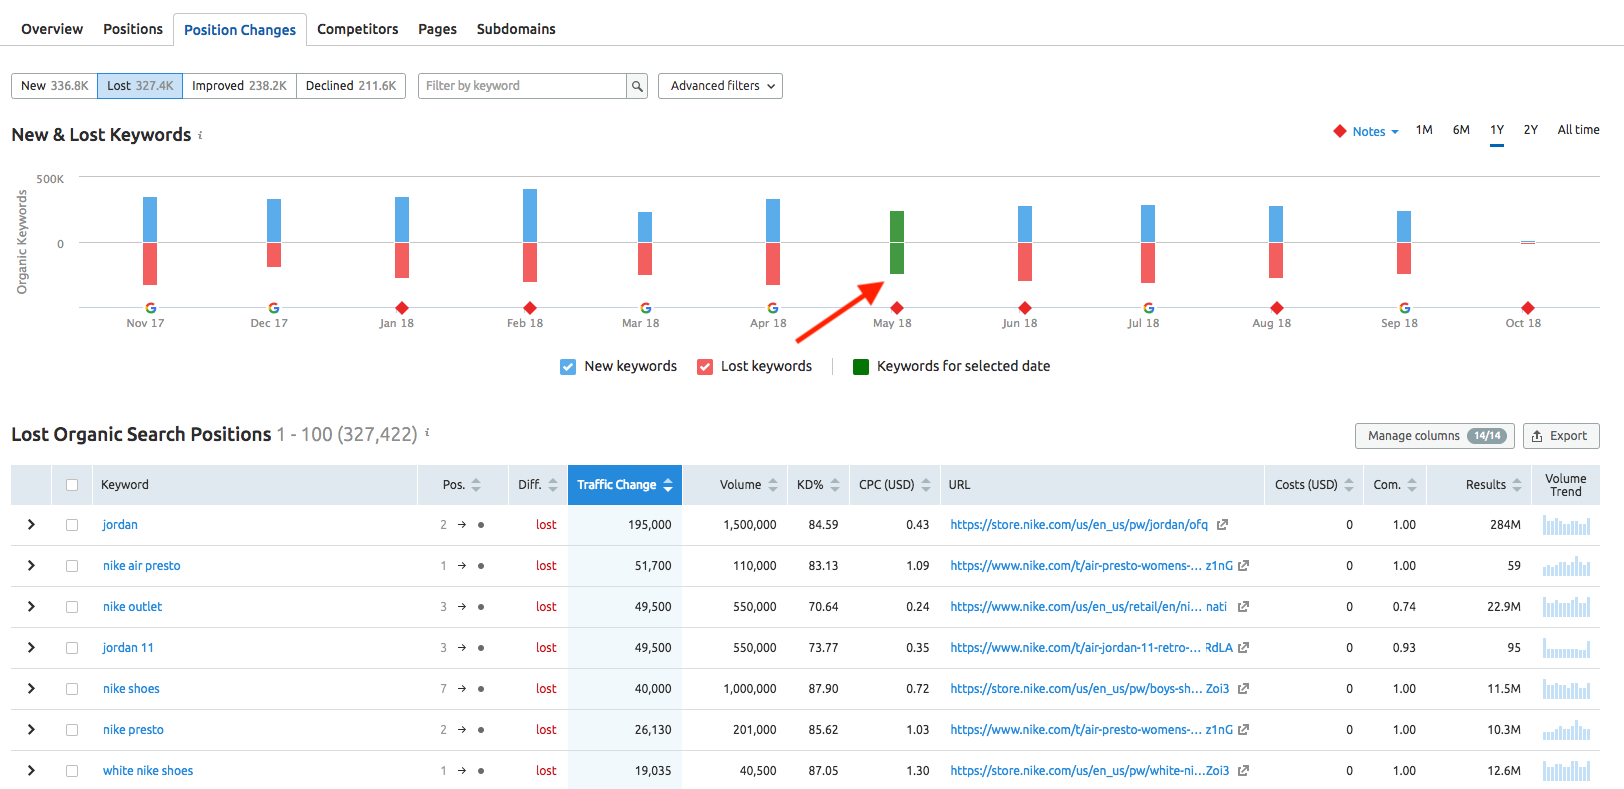Click the Google update marker at Sep 18

[1404, 308]
